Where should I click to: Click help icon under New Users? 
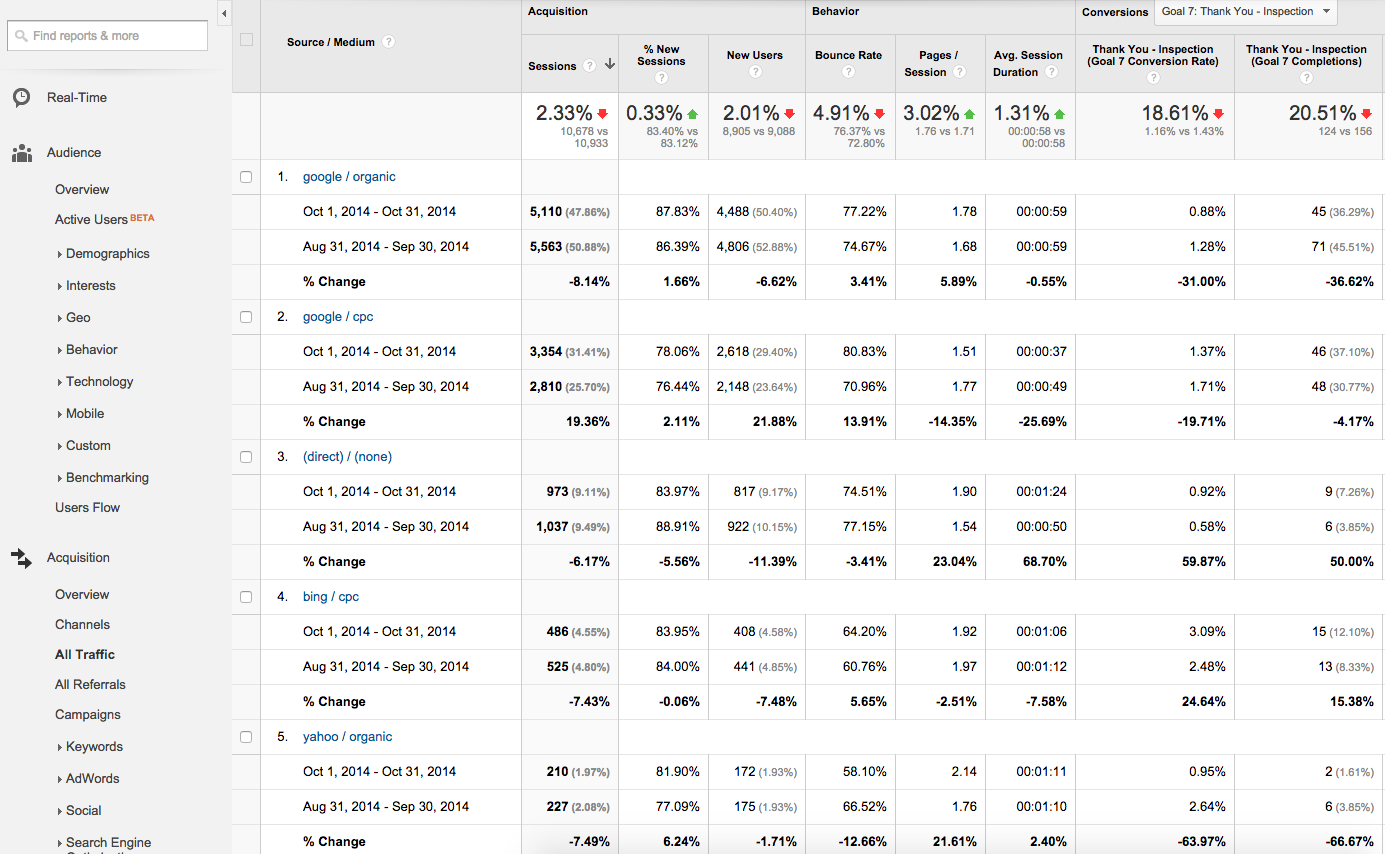[x=754, y=72]
